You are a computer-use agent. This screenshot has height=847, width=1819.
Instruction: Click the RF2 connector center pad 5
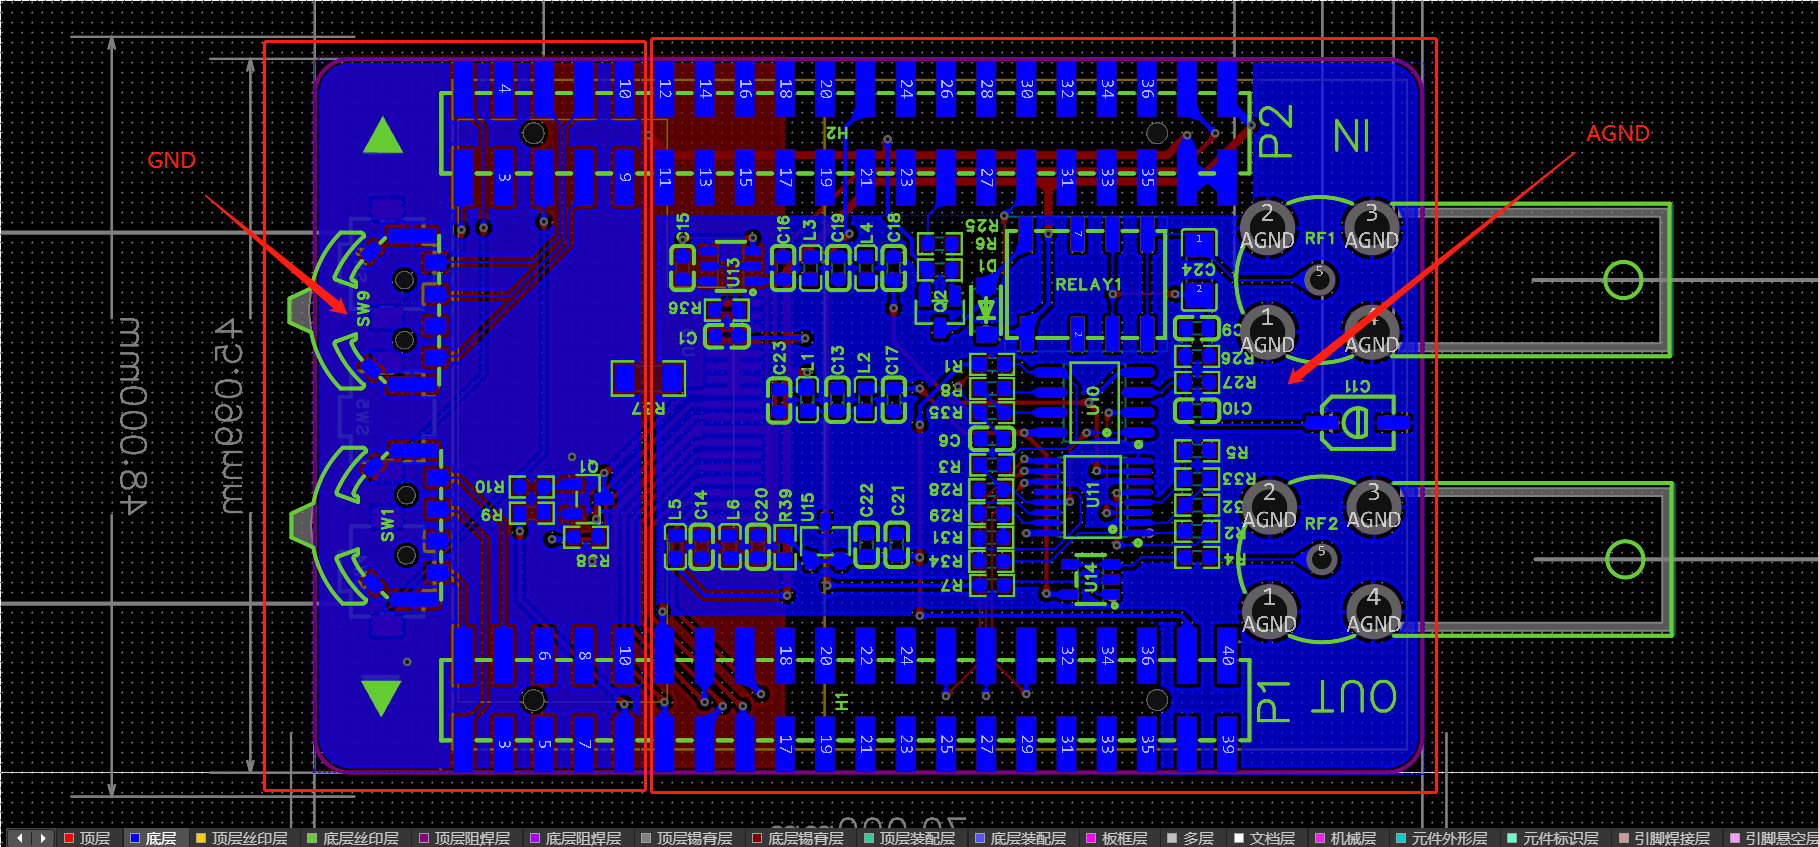coord(1321,558)
